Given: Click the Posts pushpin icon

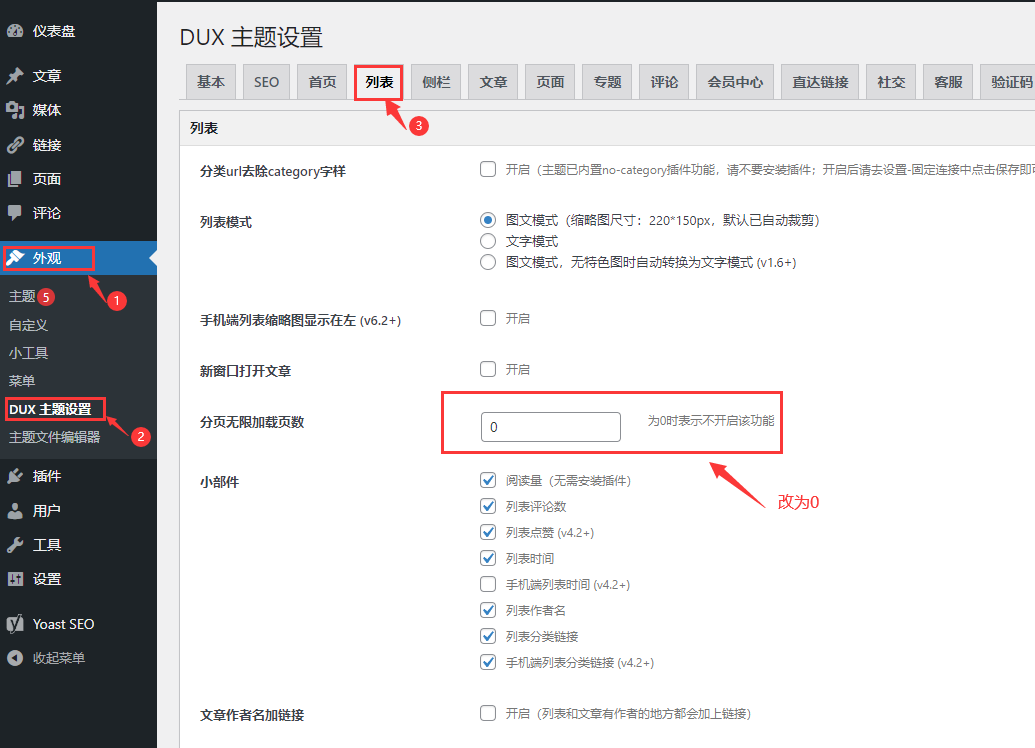Looking at the screenshot, I should coord(15,76).
